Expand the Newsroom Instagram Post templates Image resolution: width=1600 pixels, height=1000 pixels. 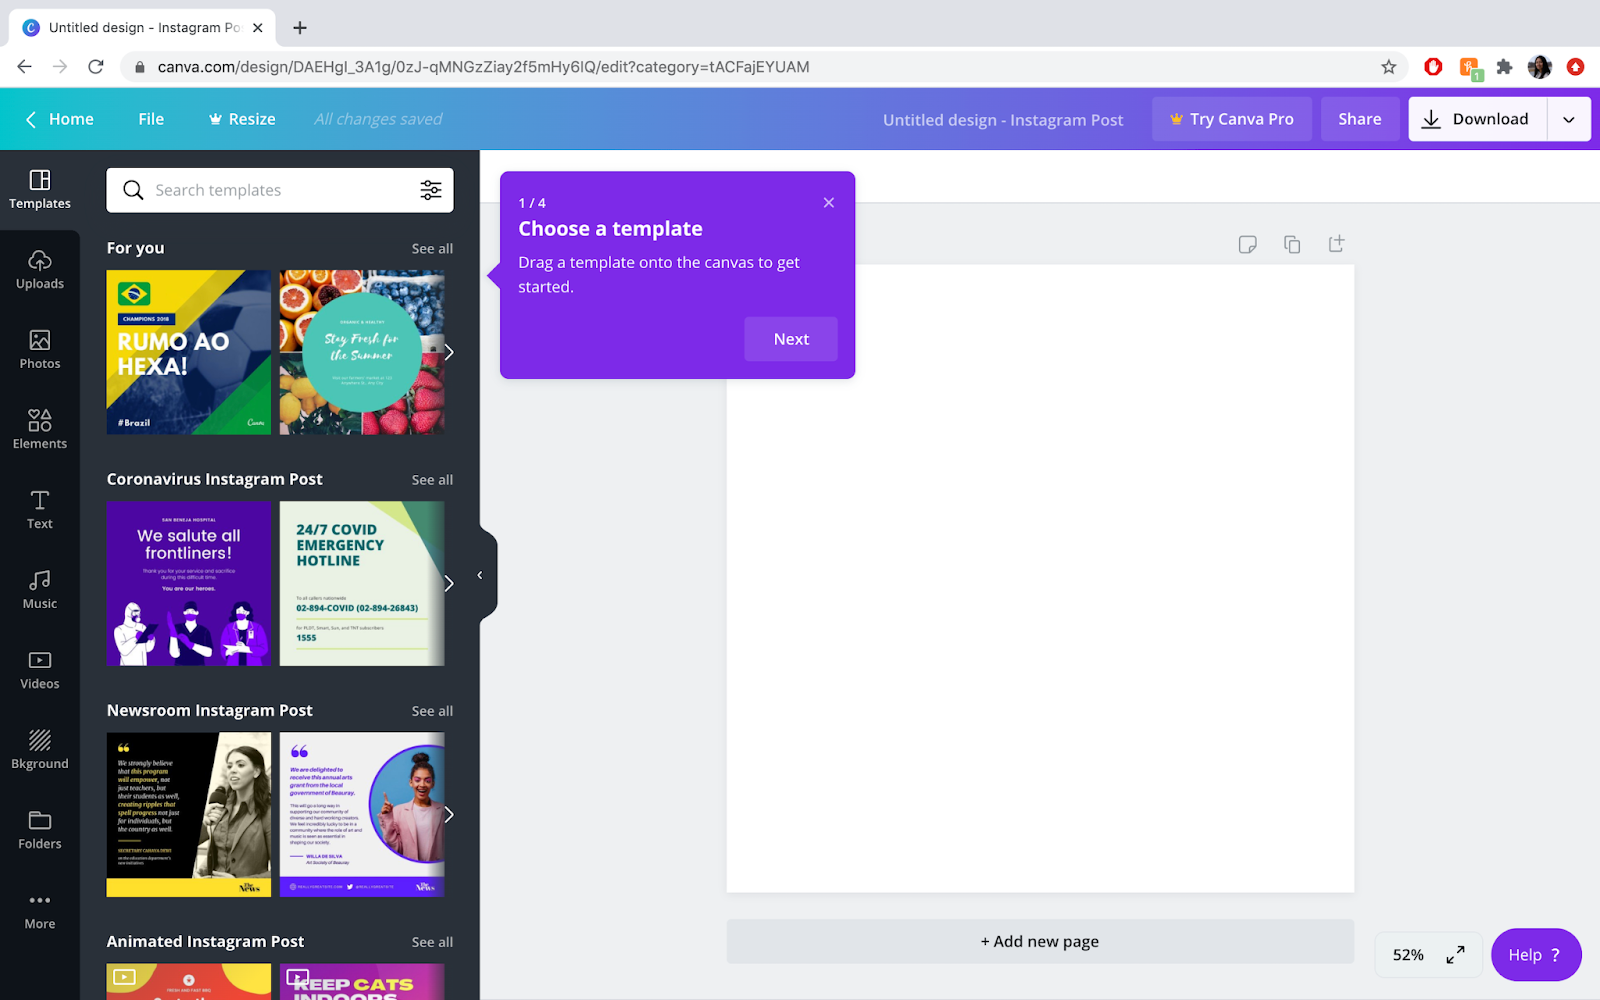432,710
